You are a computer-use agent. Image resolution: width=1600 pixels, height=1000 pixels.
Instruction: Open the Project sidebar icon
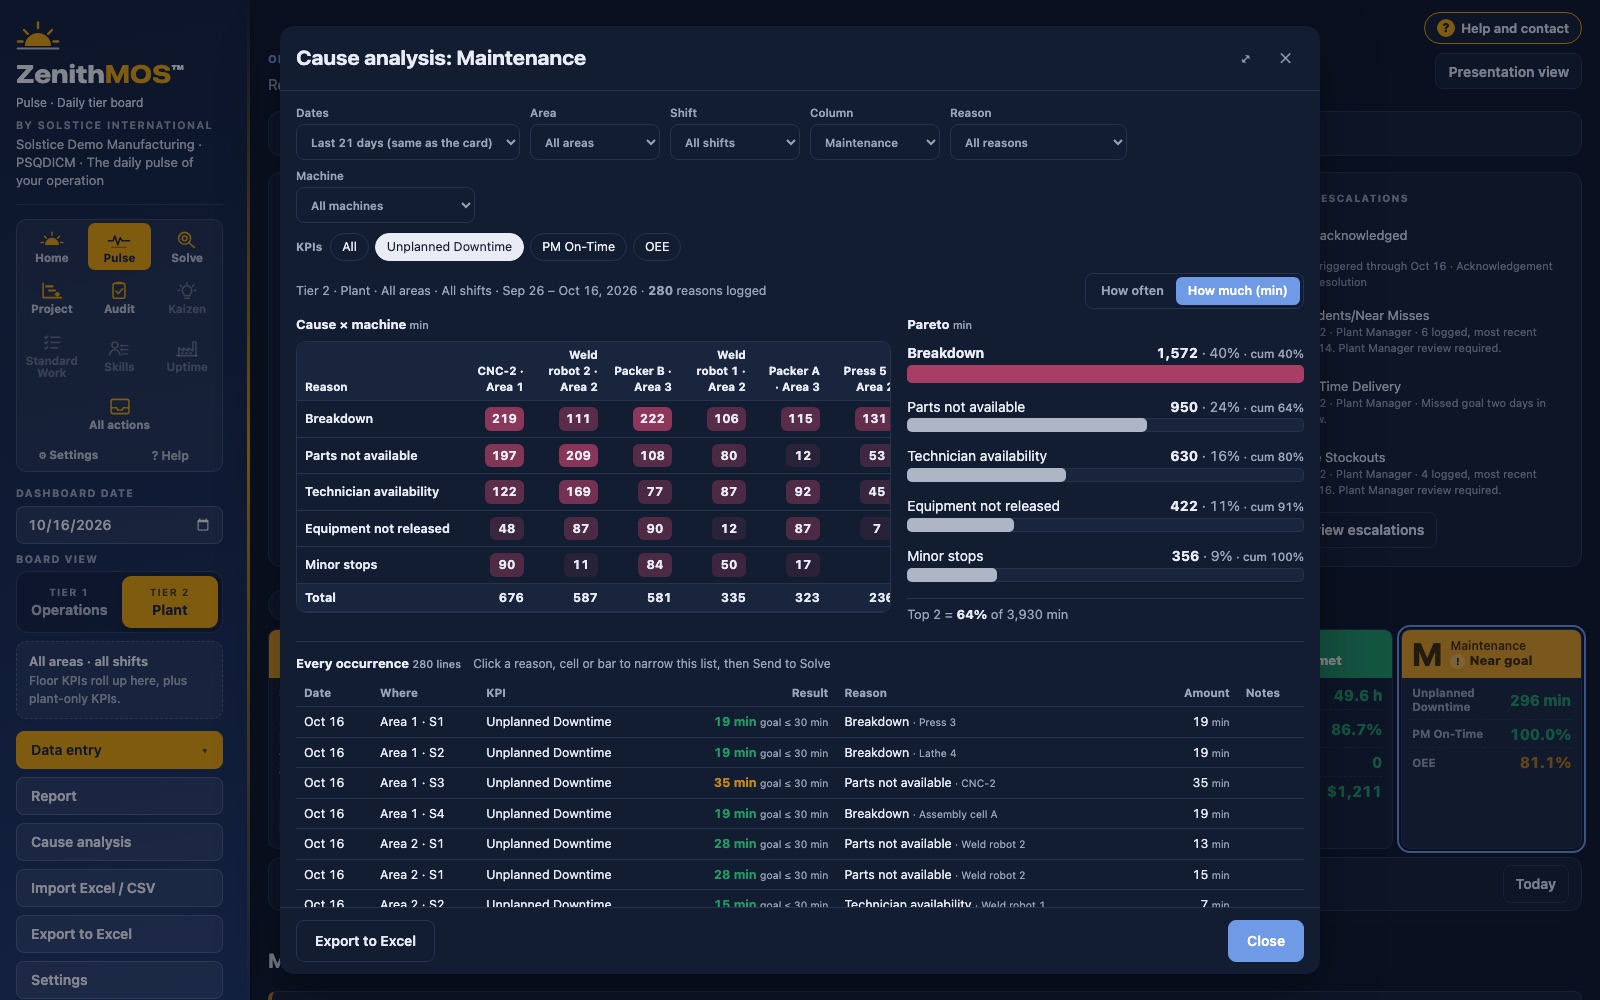[x=52, y=298]
